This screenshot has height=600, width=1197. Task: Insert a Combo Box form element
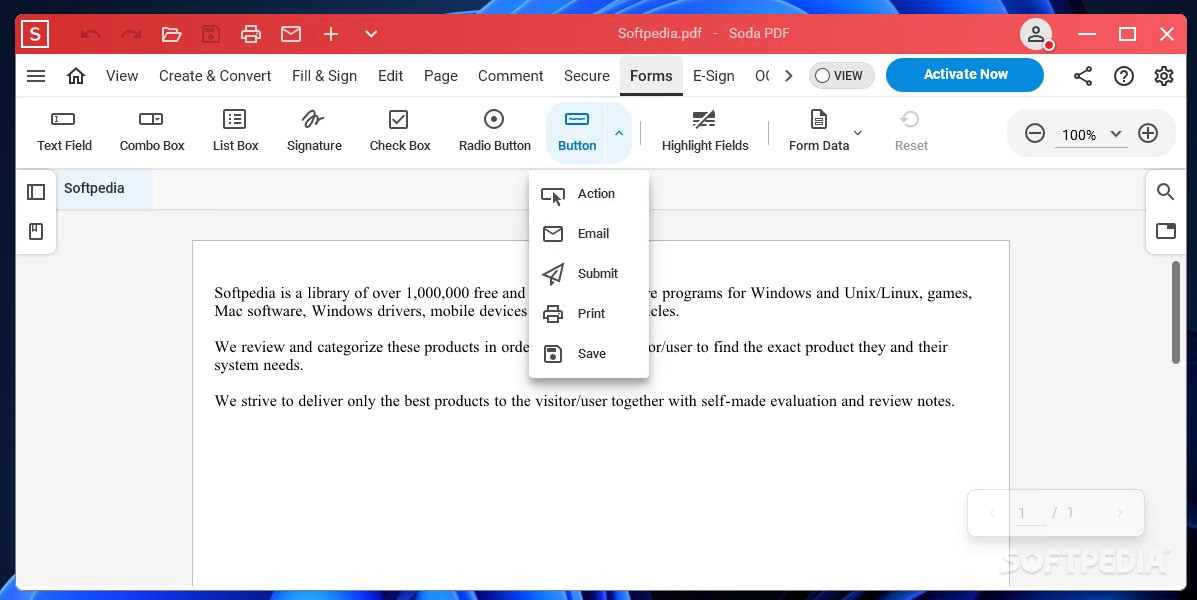click(x=152, y=132)
